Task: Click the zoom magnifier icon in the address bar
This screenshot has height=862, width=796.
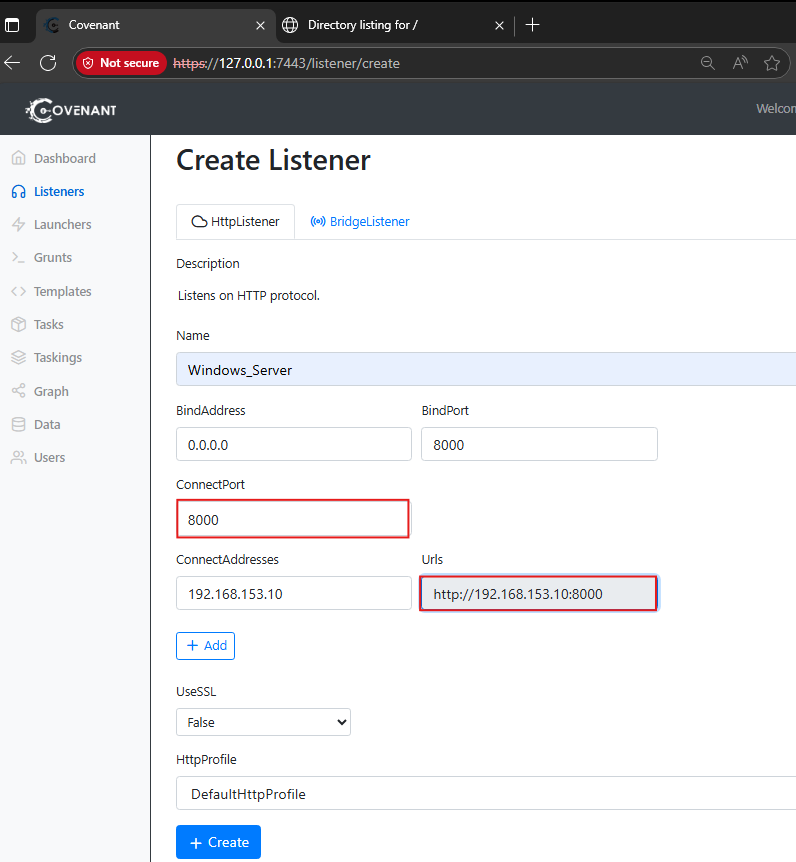Action: 707,63
